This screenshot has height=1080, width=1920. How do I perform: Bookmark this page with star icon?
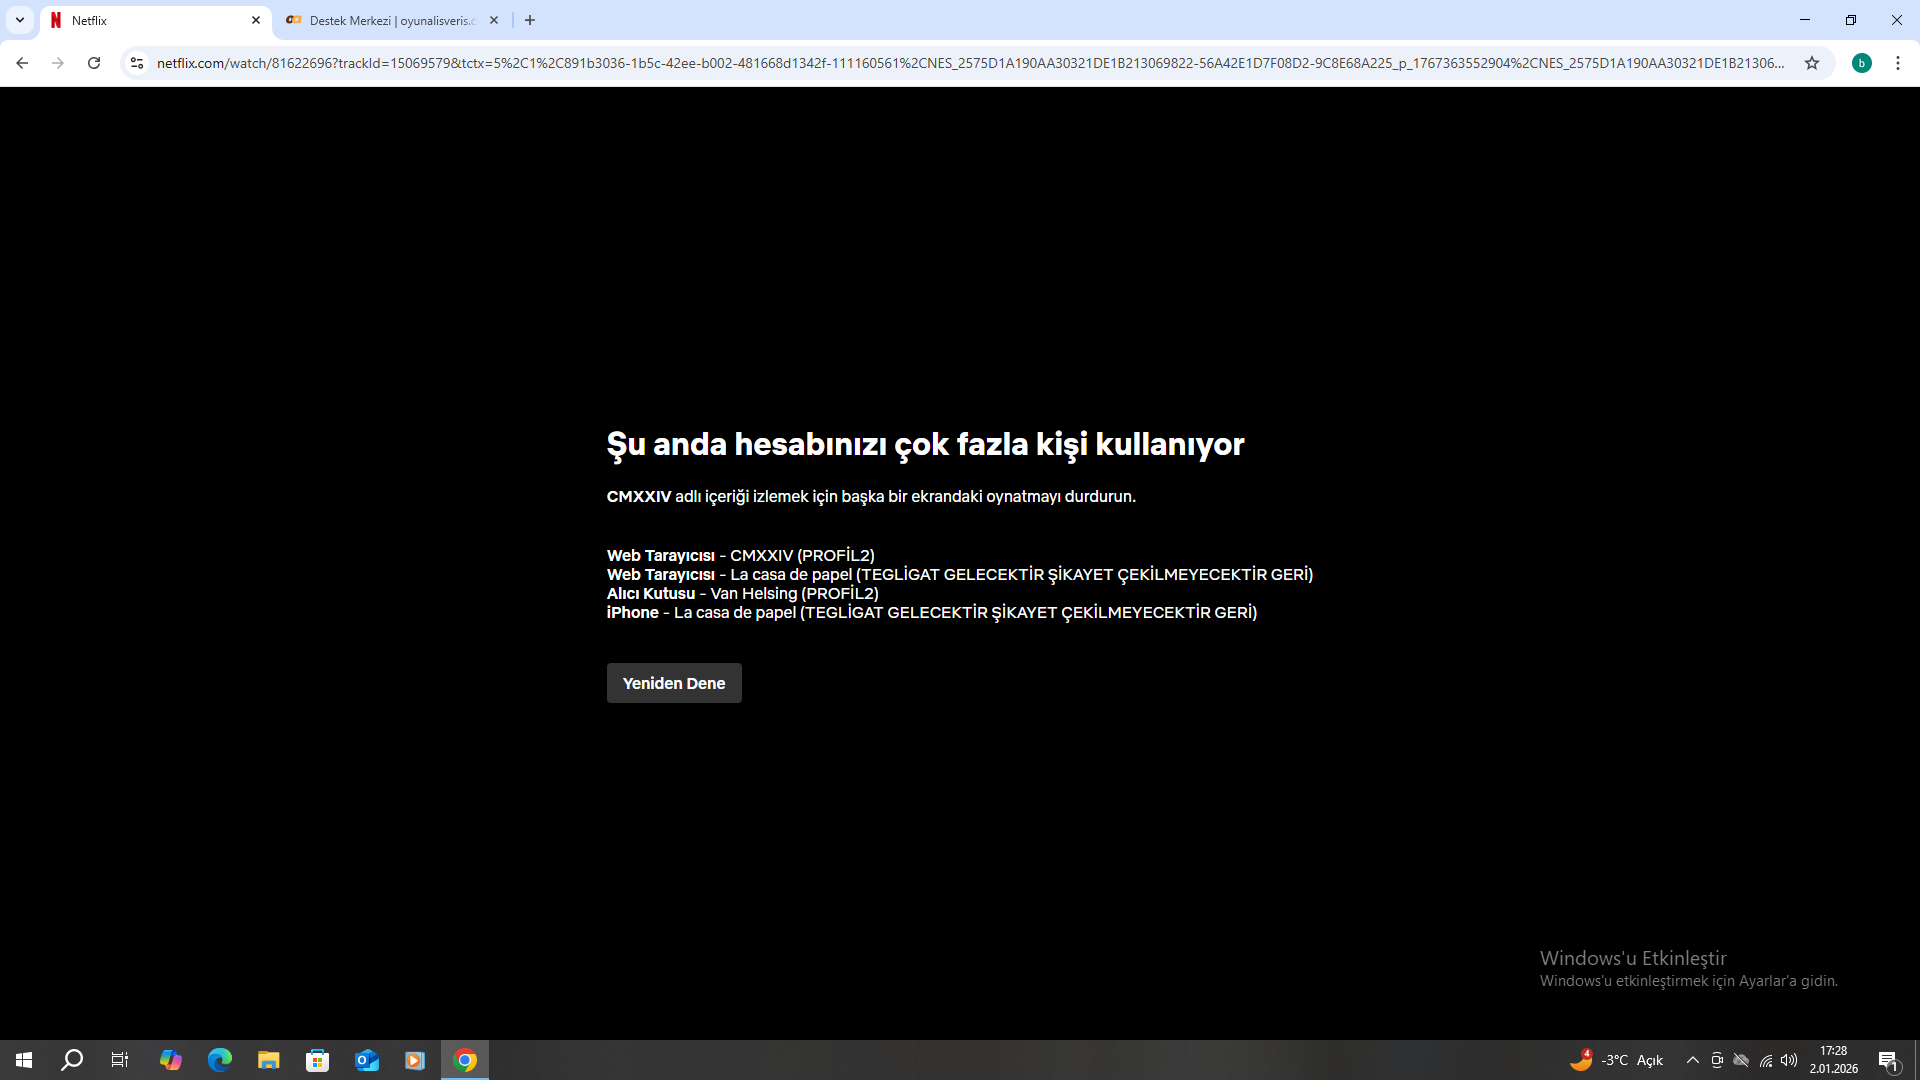click(x=1812, y=63)
